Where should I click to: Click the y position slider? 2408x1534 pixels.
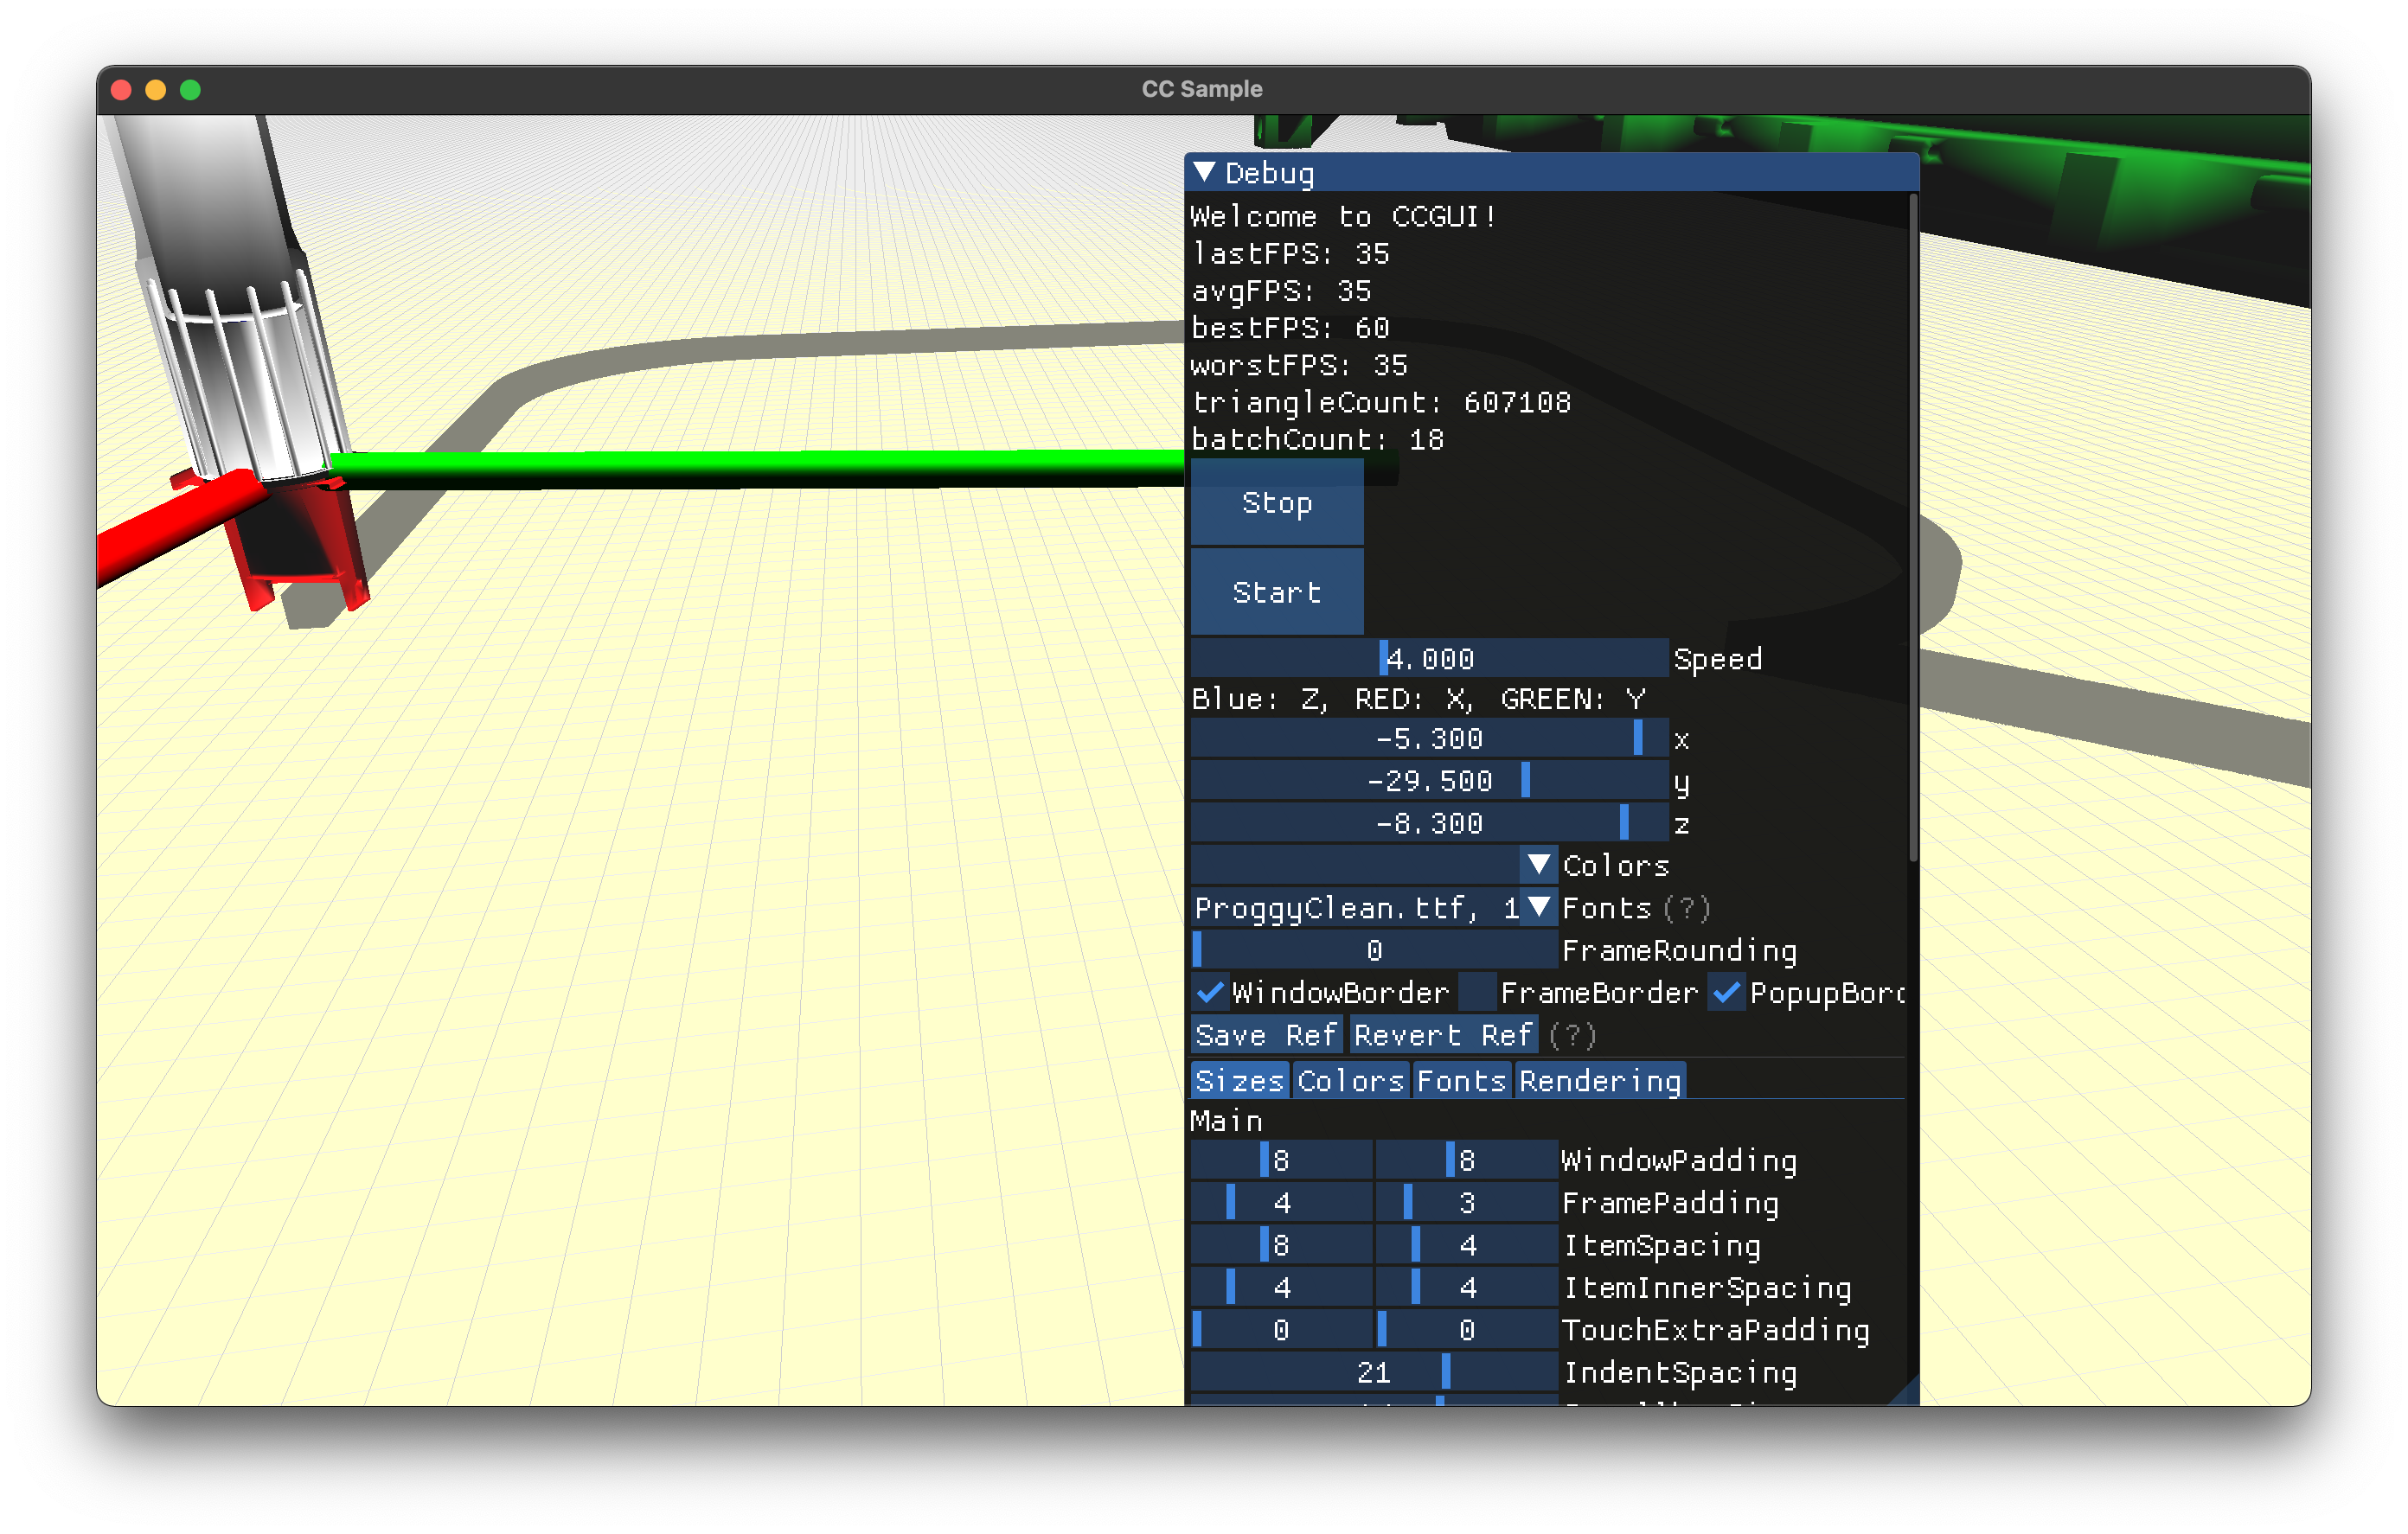tap(1428, 781)
